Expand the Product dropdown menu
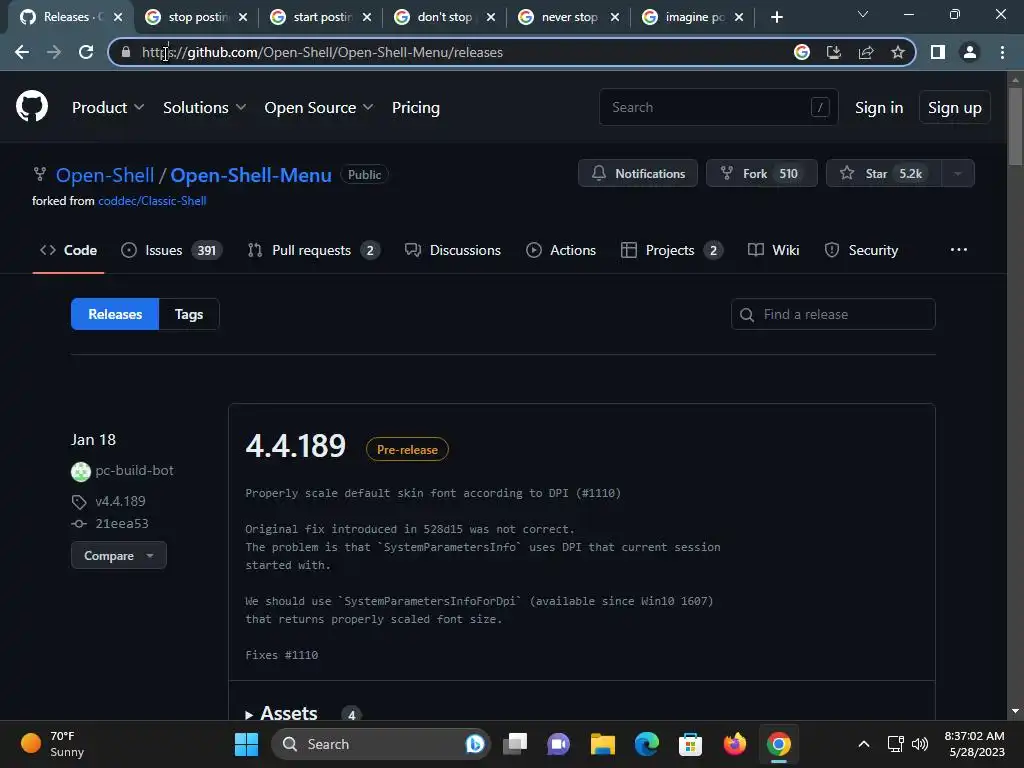Image resolution: width=1024 pixels, height=768 pixels. (108, 108)
